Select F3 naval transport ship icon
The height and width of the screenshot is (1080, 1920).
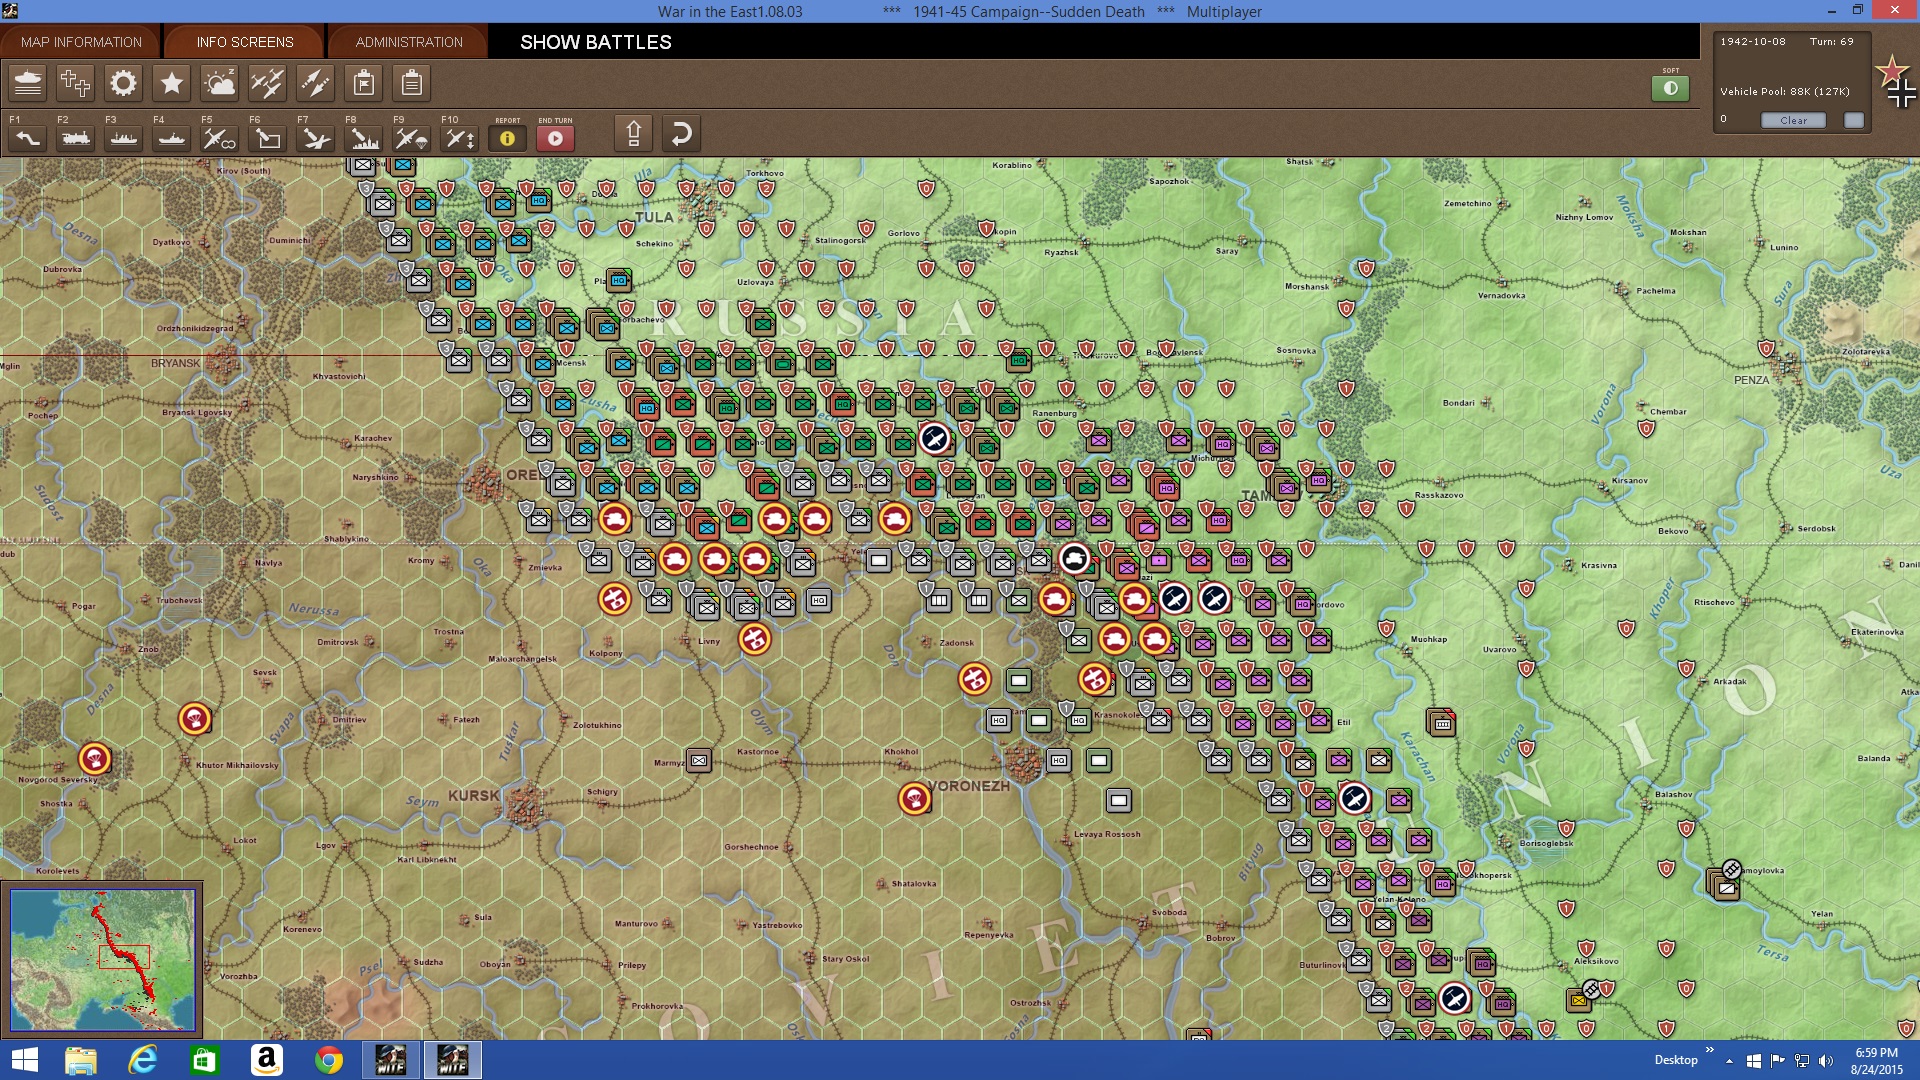(x=123, y=138)
